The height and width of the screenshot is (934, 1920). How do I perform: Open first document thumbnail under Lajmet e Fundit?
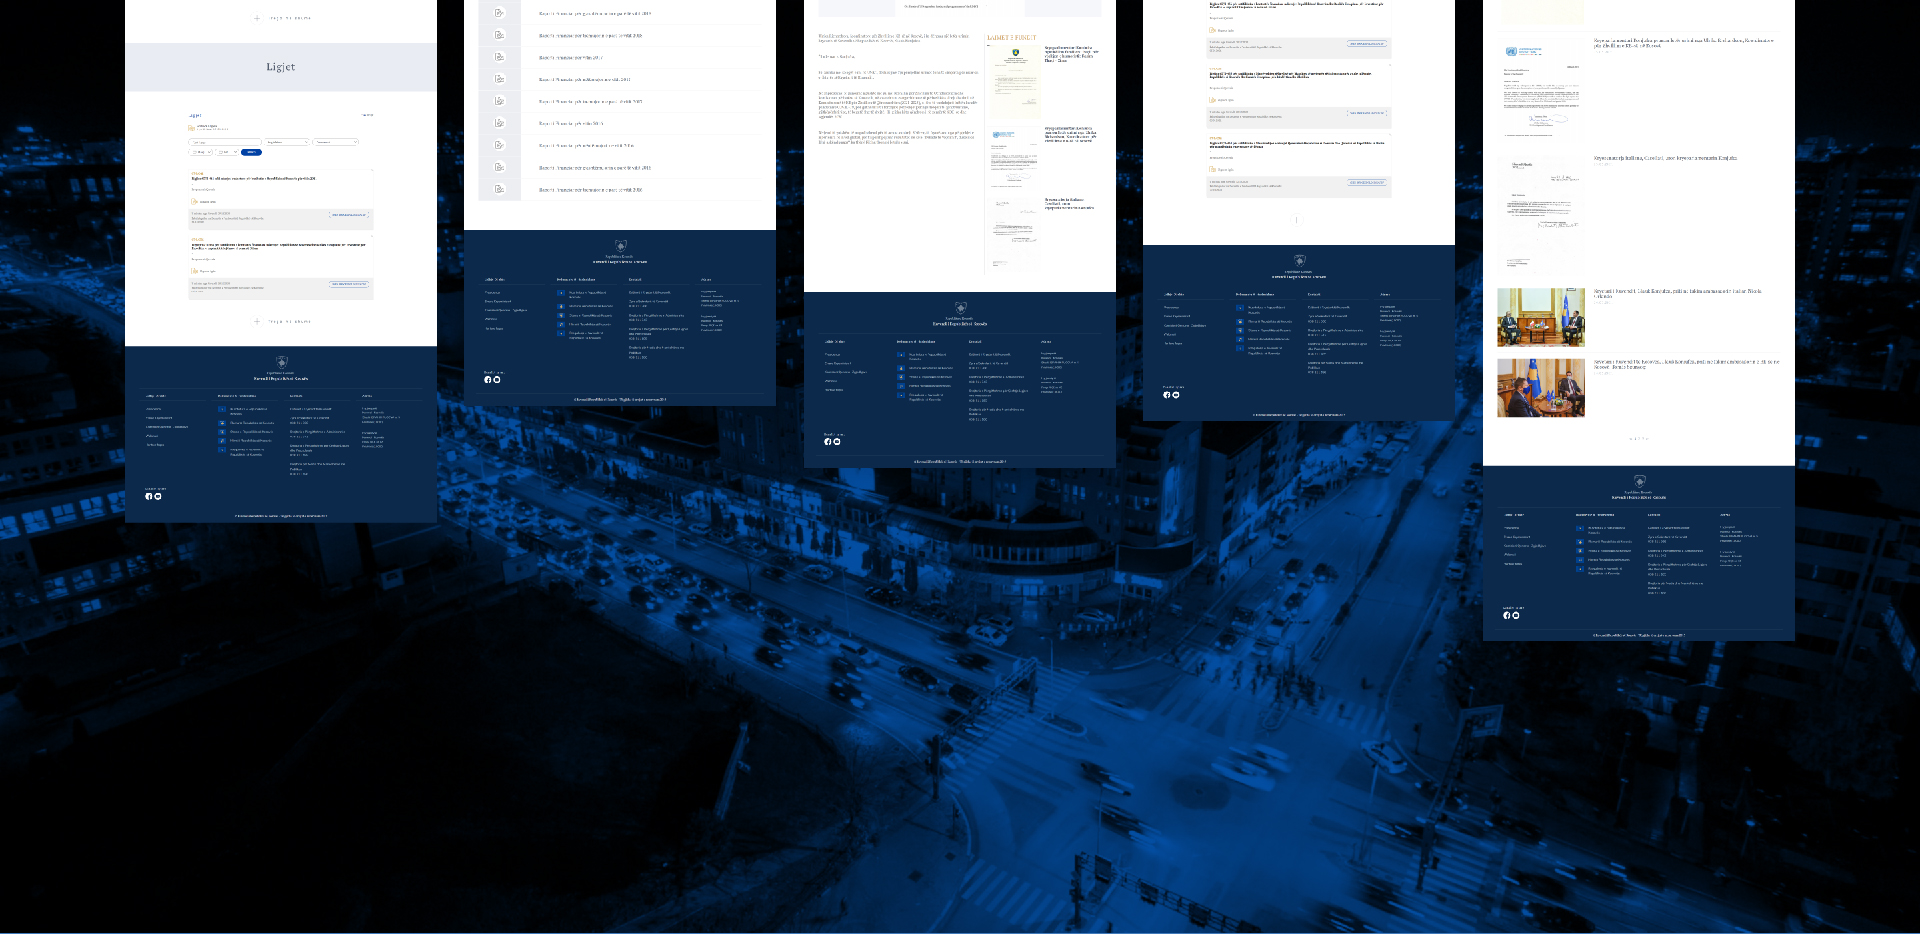point(1015,80)
